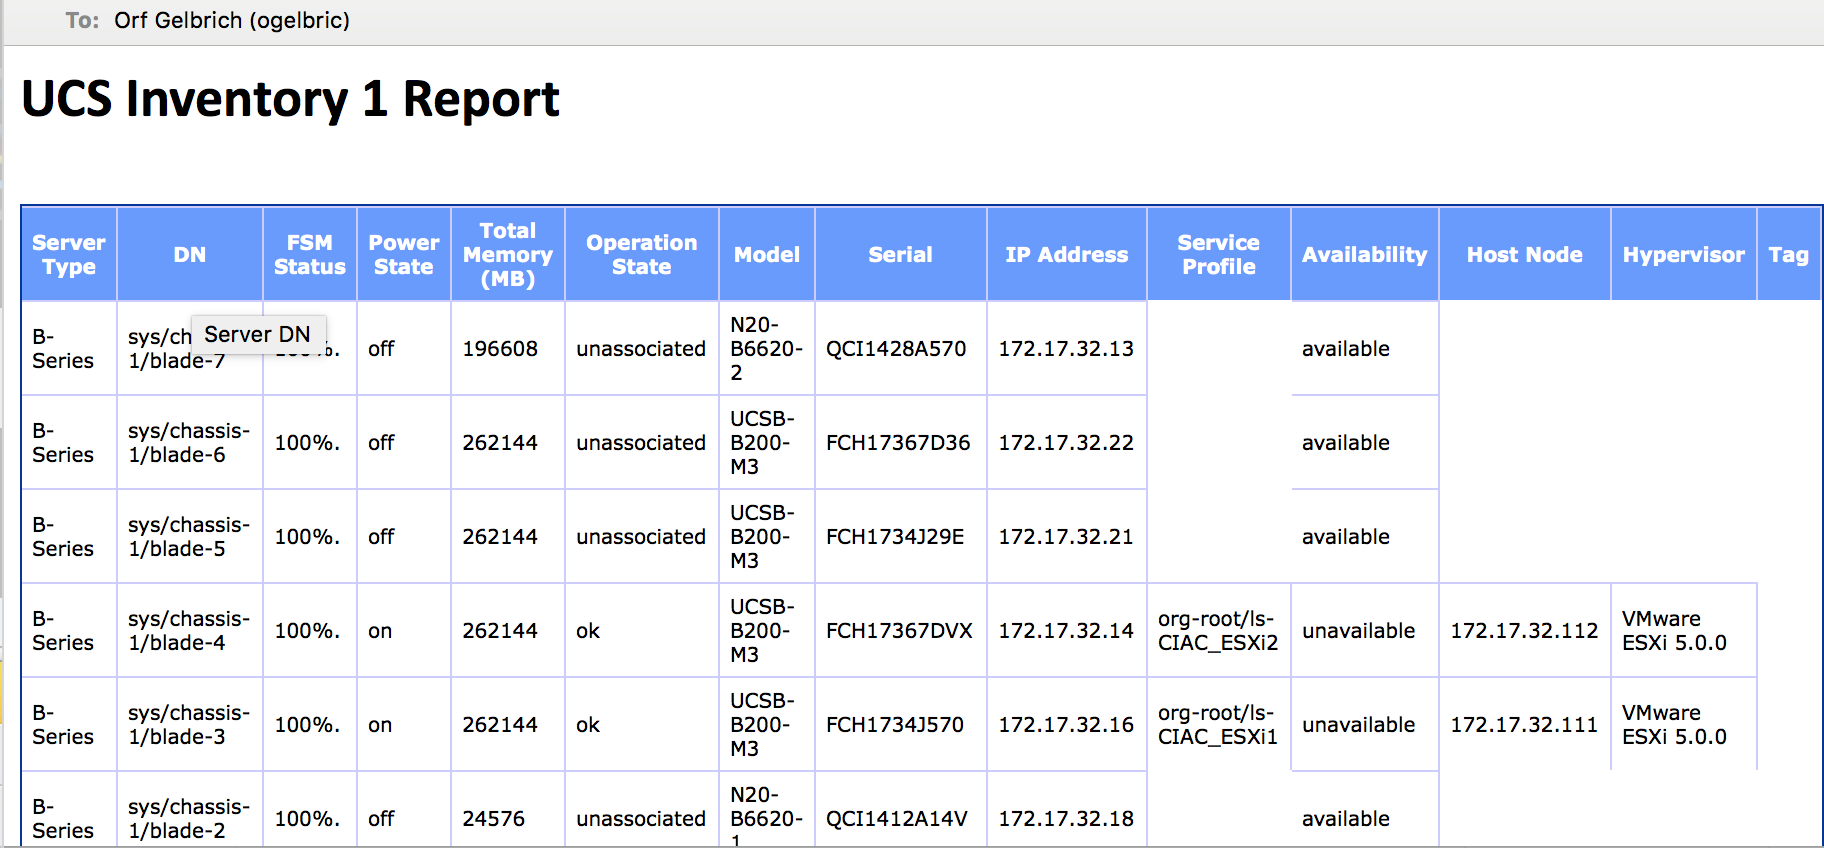1824x848 pixels.
Task: Click service profile org-root/ls-CIAC_ESXi1
Action: pyautogui.click(x=1218, y=724)
